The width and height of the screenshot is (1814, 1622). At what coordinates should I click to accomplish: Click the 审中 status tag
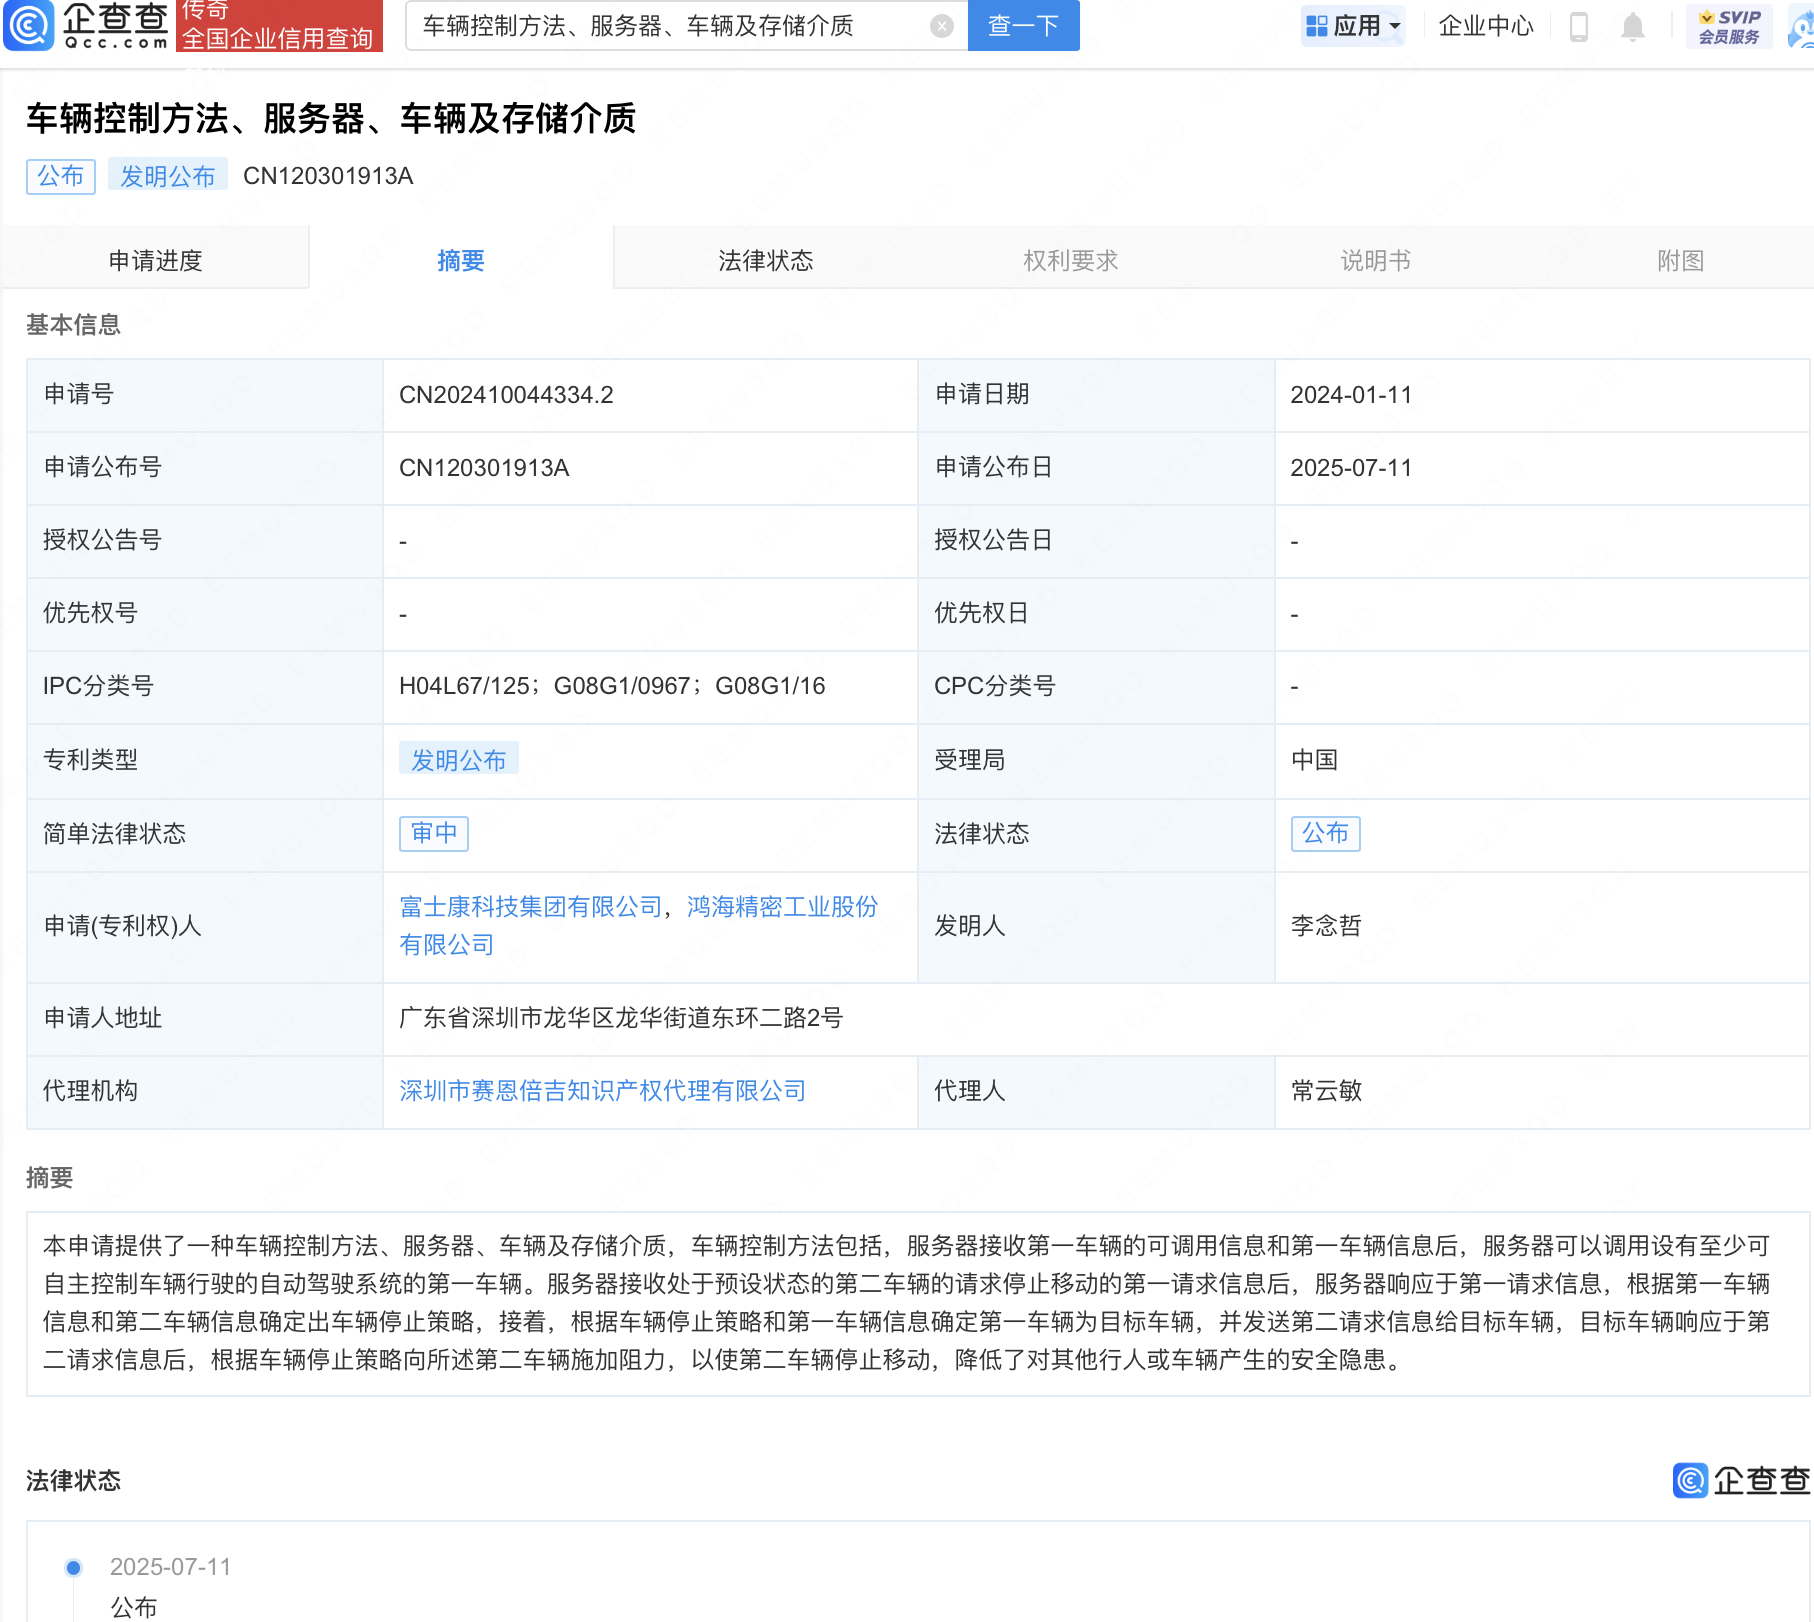[434, 833]
